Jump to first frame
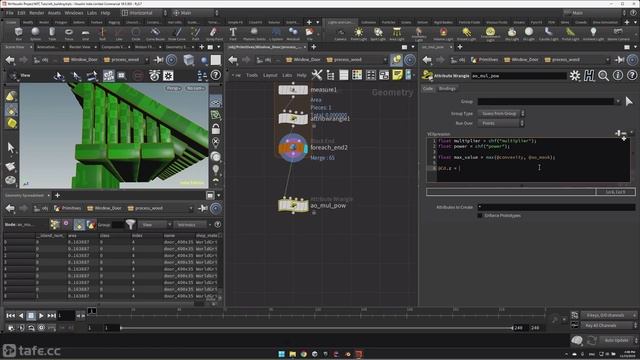640x360 pixels. (11, 316)
